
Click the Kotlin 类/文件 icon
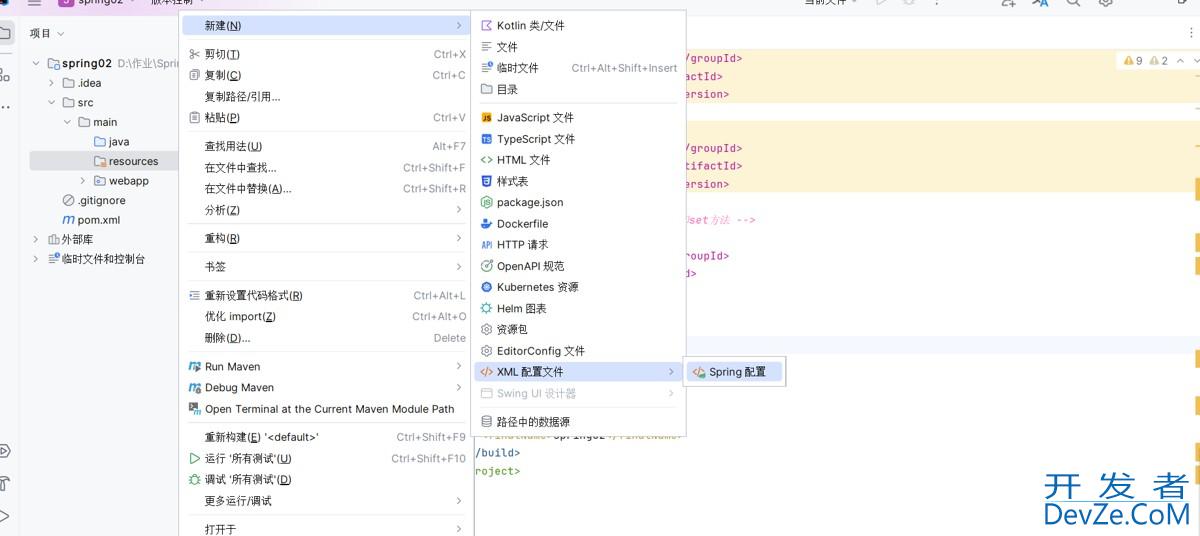(487, 26)
